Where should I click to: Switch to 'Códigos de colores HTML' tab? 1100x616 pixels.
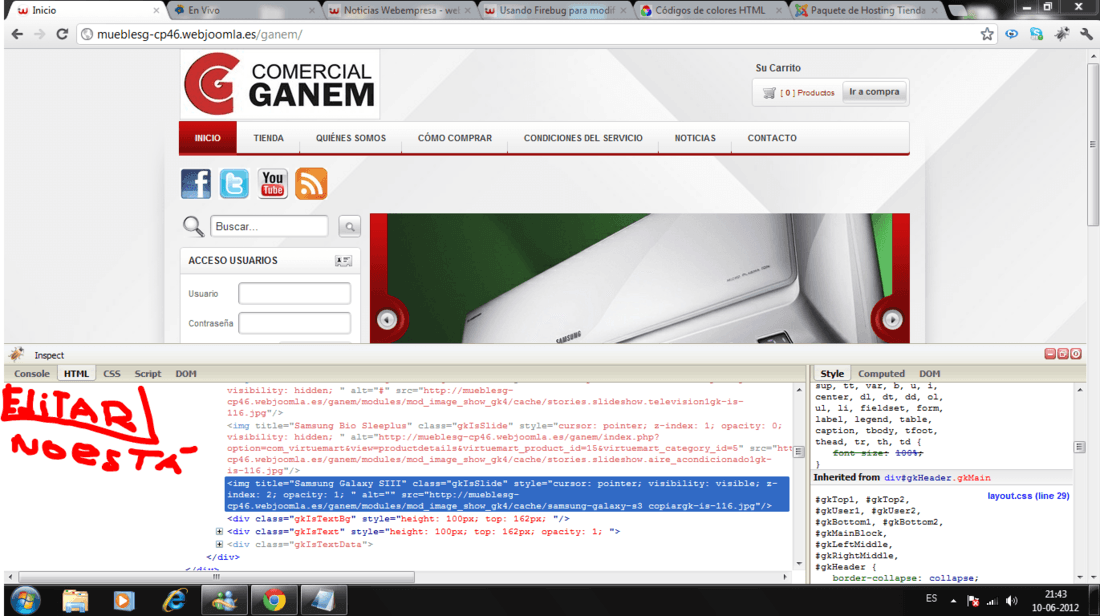710,11
